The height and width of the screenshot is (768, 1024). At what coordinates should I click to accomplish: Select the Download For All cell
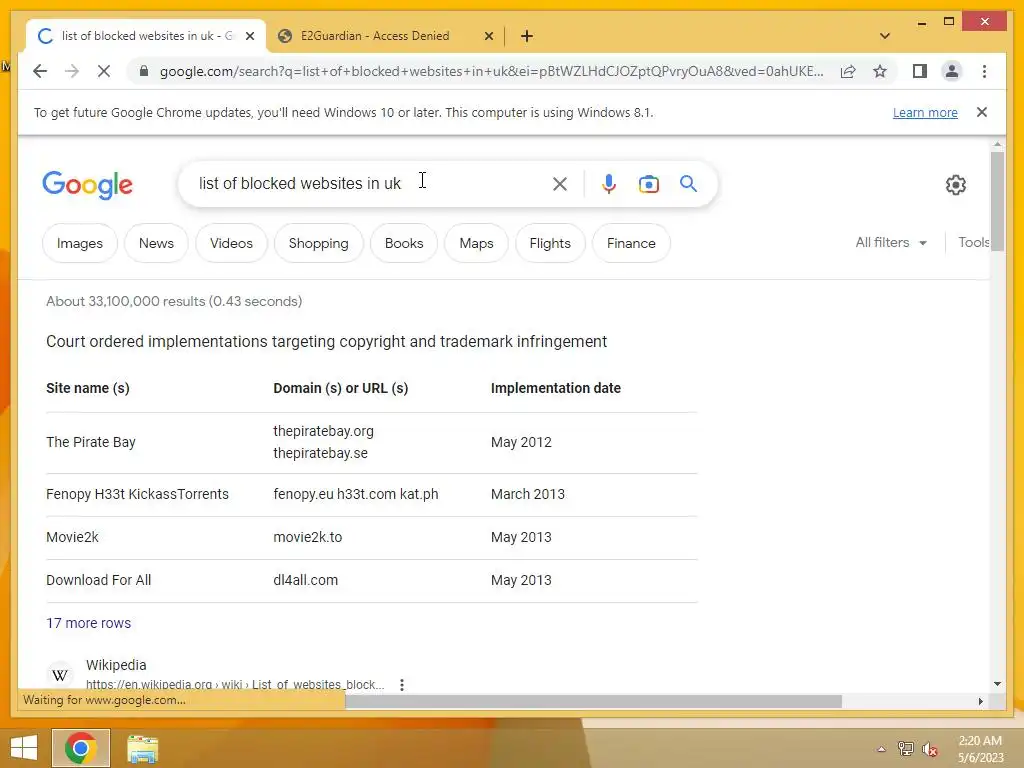click(98, 580)
